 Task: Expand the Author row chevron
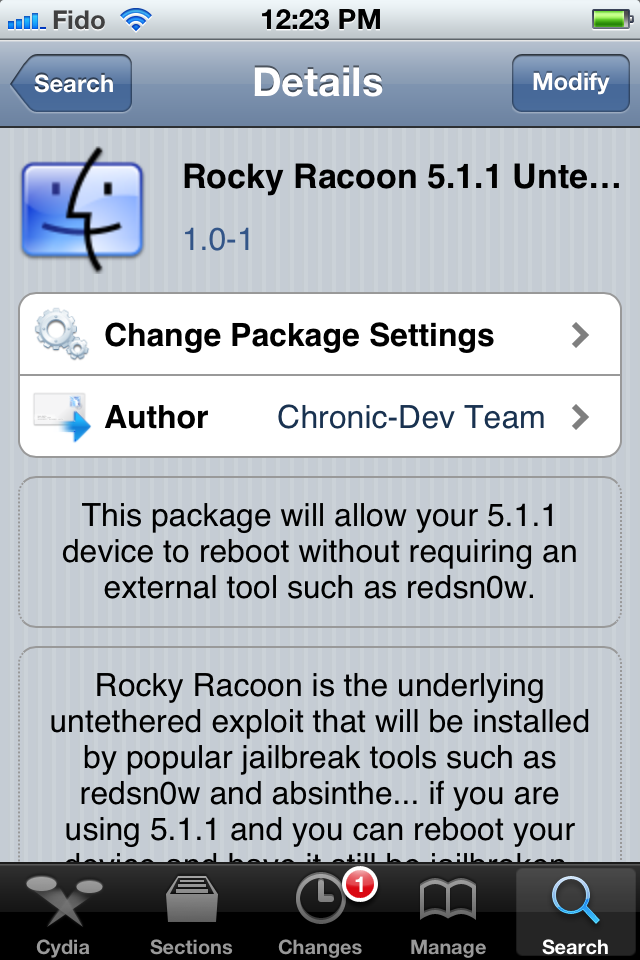coord(580,417)
